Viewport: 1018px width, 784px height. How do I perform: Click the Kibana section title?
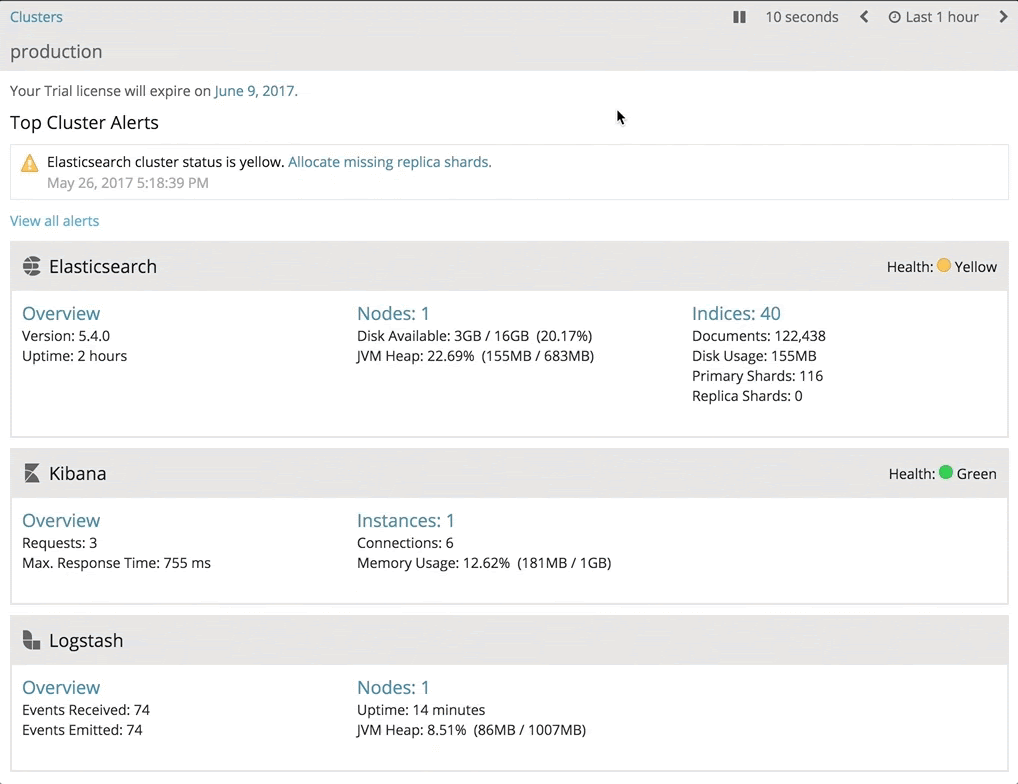(x=78, y=473)
